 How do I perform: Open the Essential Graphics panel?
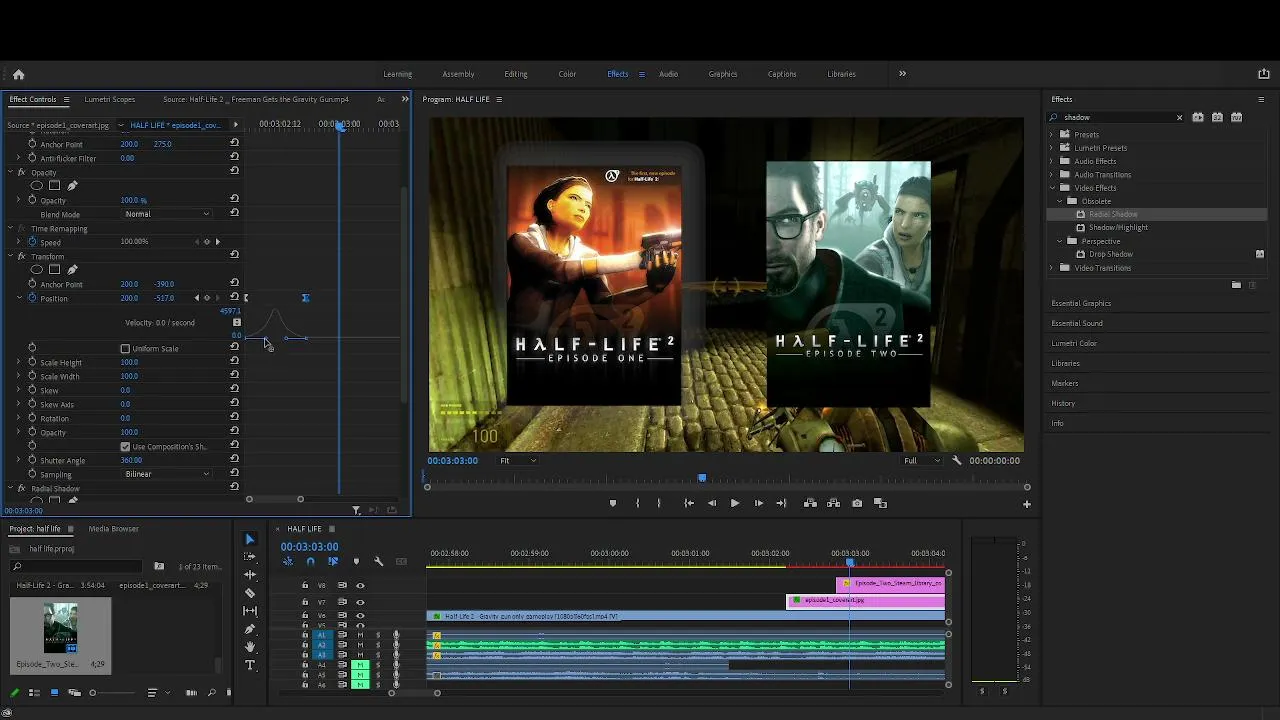click(1081, 303)
